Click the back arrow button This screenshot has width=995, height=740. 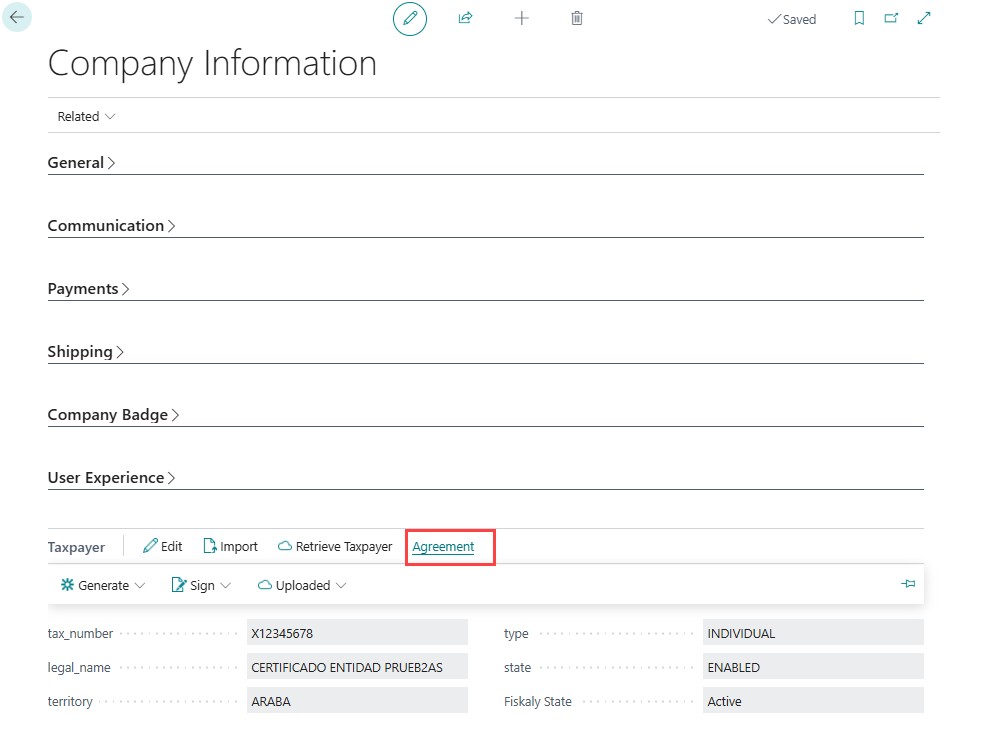pos(17,18)
